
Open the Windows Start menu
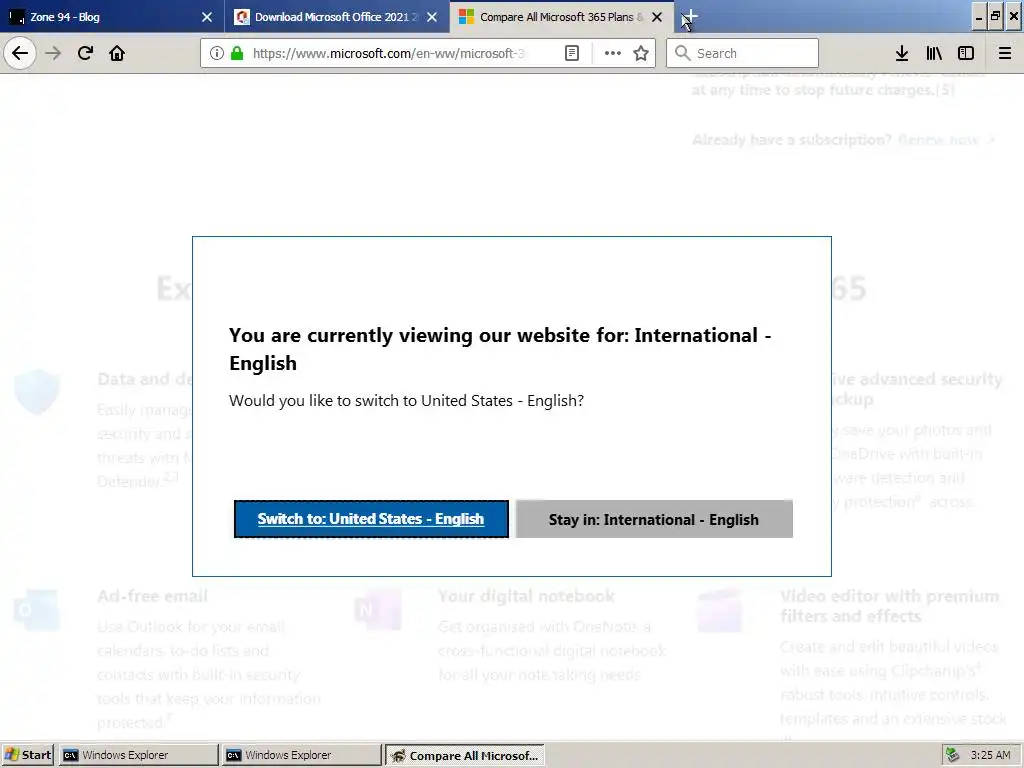click(x=28, y=755)
